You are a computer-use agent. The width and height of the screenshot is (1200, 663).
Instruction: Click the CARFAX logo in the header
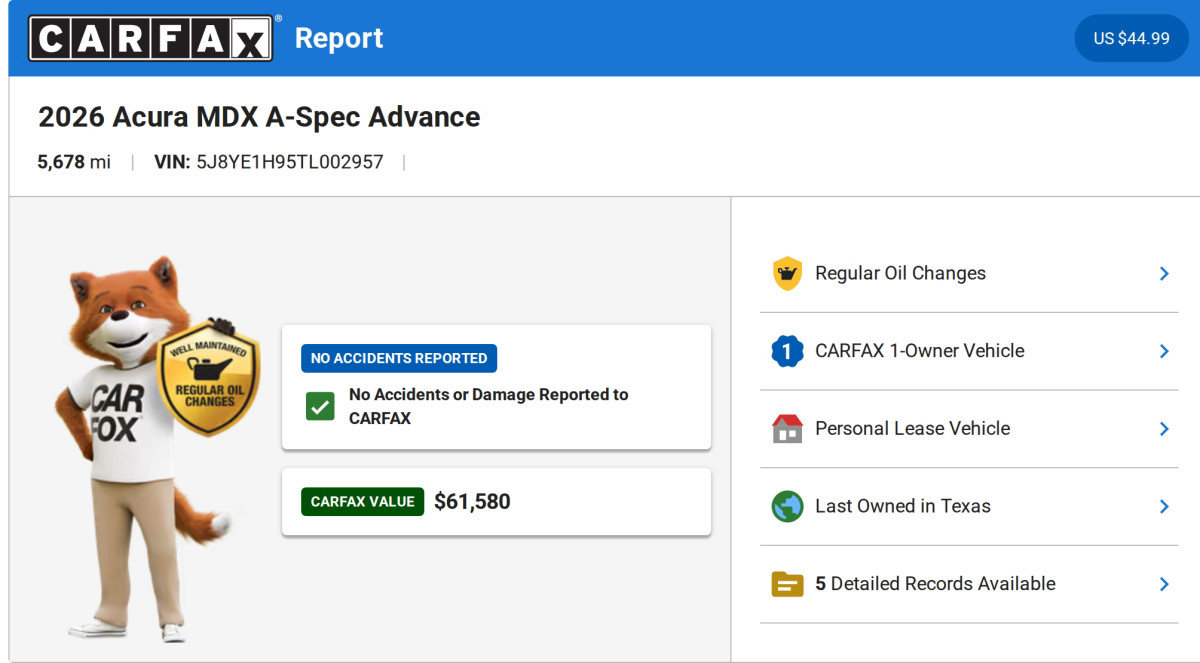150,37
